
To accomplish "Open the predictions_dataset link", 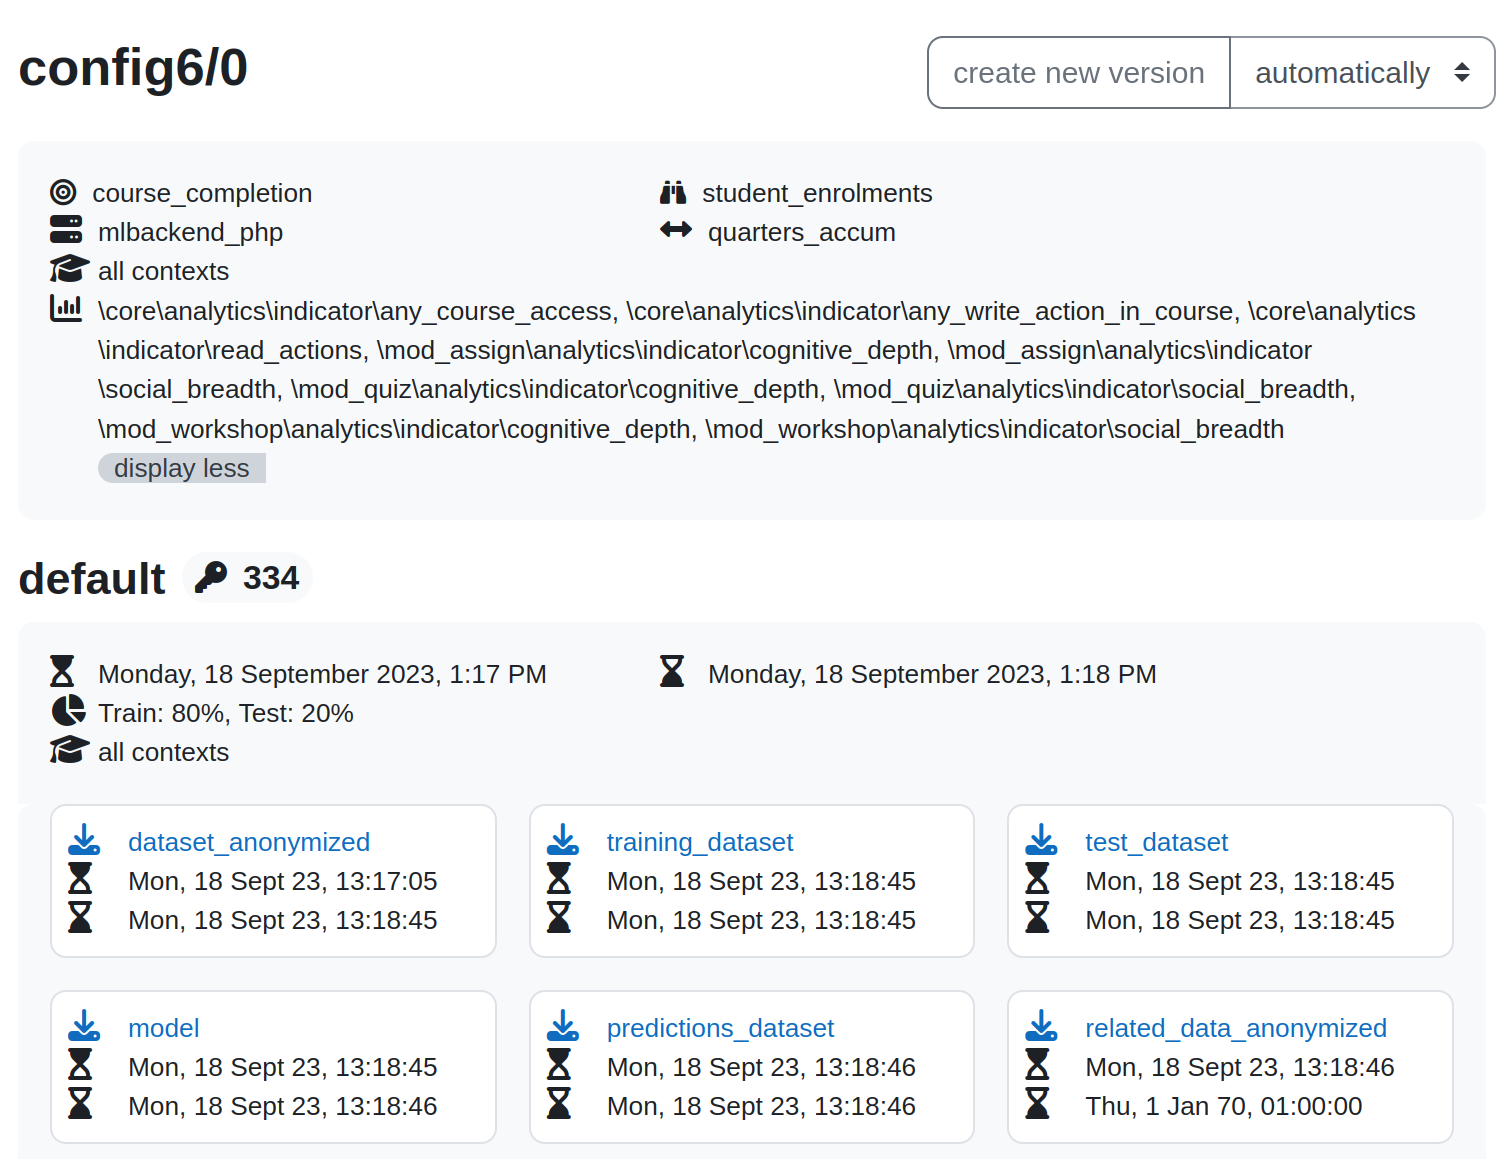I will pos(720,1028).
